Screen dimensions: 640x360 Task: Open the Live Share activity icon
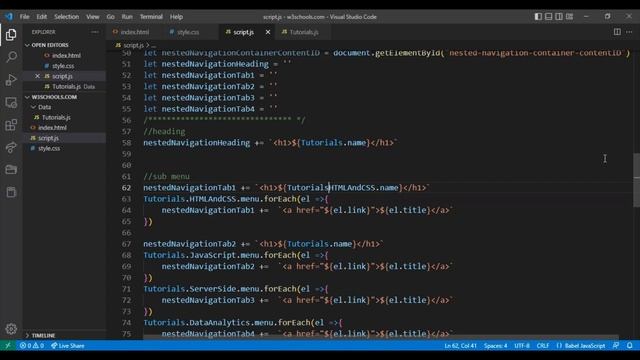(11, 147)
